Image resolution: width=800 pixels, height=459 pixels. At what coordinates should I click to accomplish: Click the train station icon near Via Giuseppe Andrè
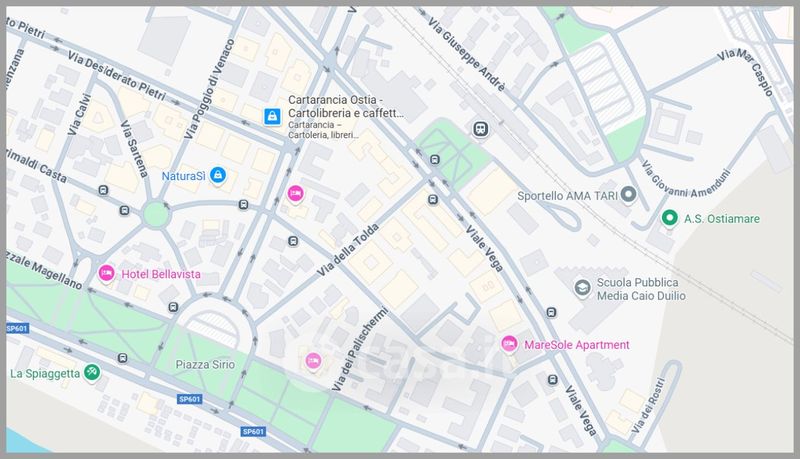coord(481,129)
